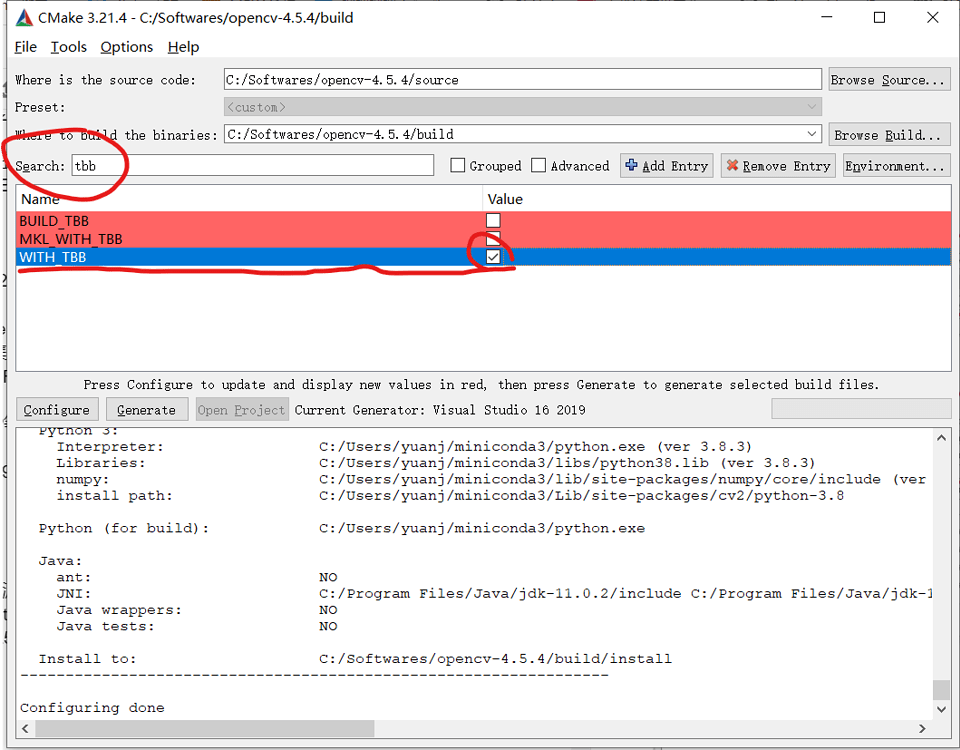Open the Options menu
Image resolution: width=960 pixels, height=750 pixels.
pyautogui.click(x=126, y=47)
